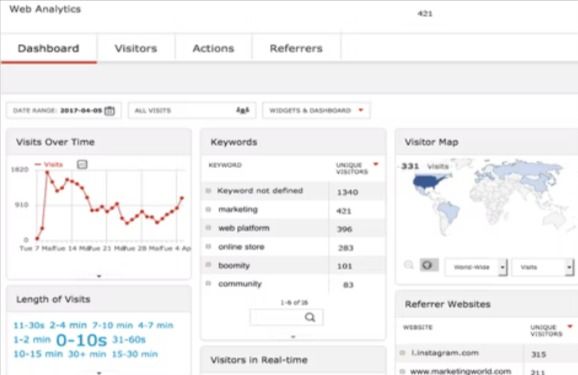Select the 10-15 min visit length tag
The width and height of the screenshot is (578, 375).
38,354
